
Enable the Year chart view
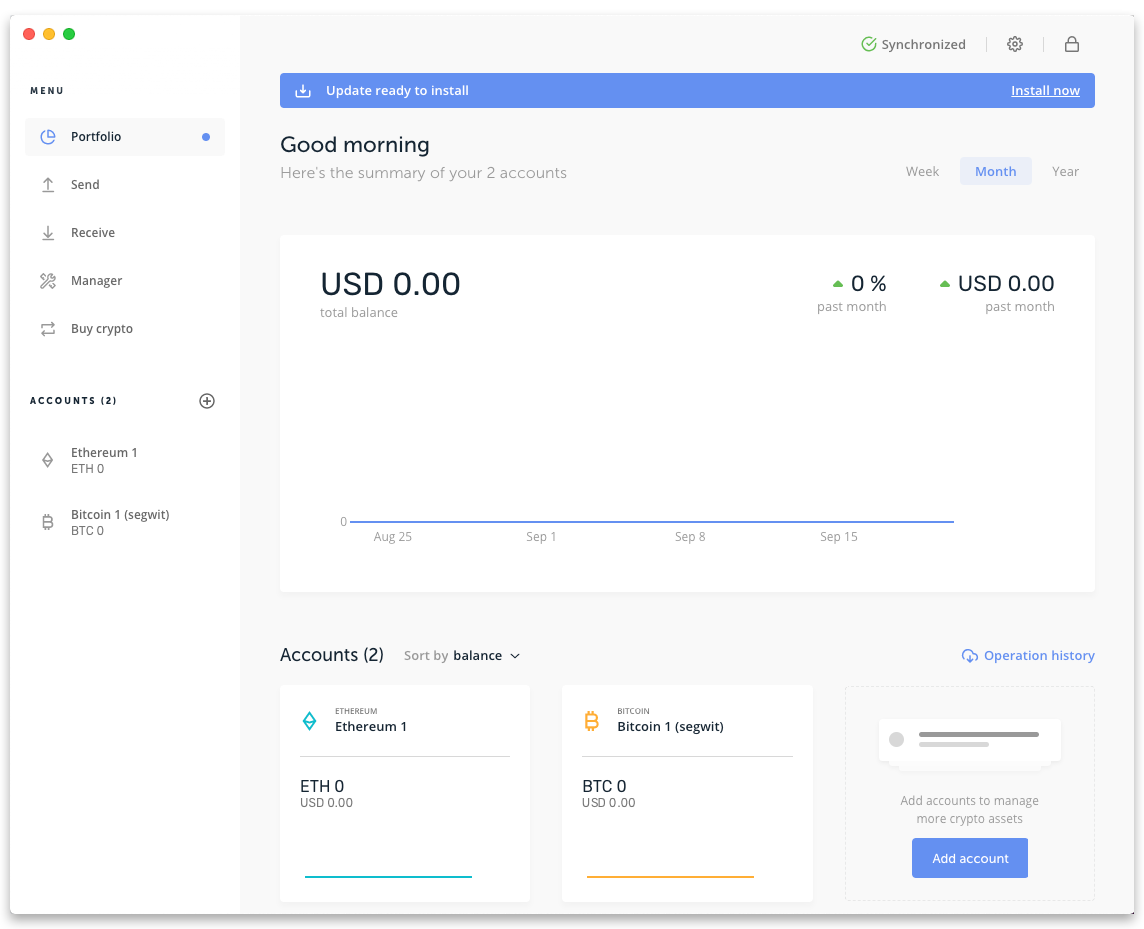[x=1065, y=171]
